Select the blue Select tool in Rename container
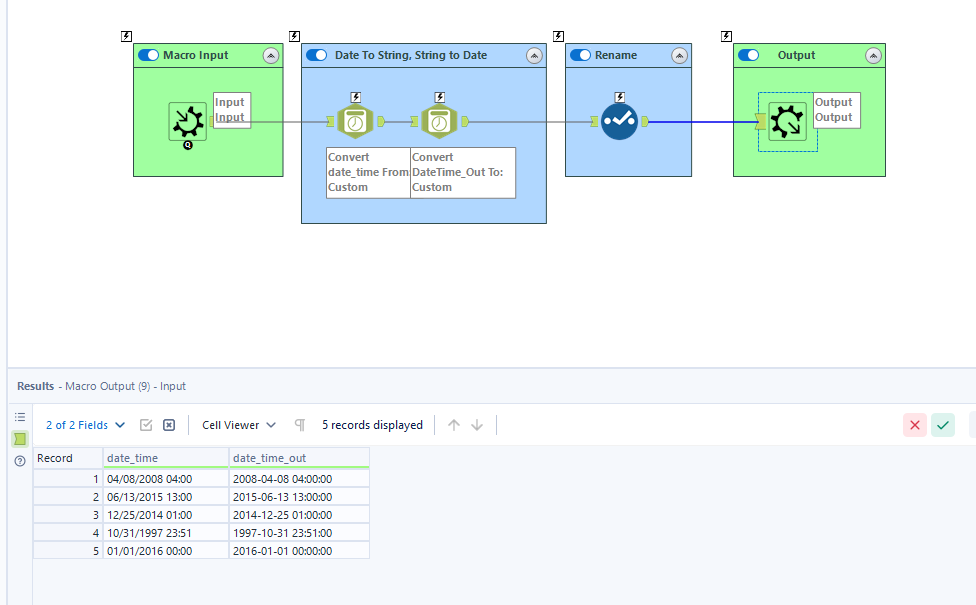The width and height of the screenshot is (976, 605). click(619, 121)
